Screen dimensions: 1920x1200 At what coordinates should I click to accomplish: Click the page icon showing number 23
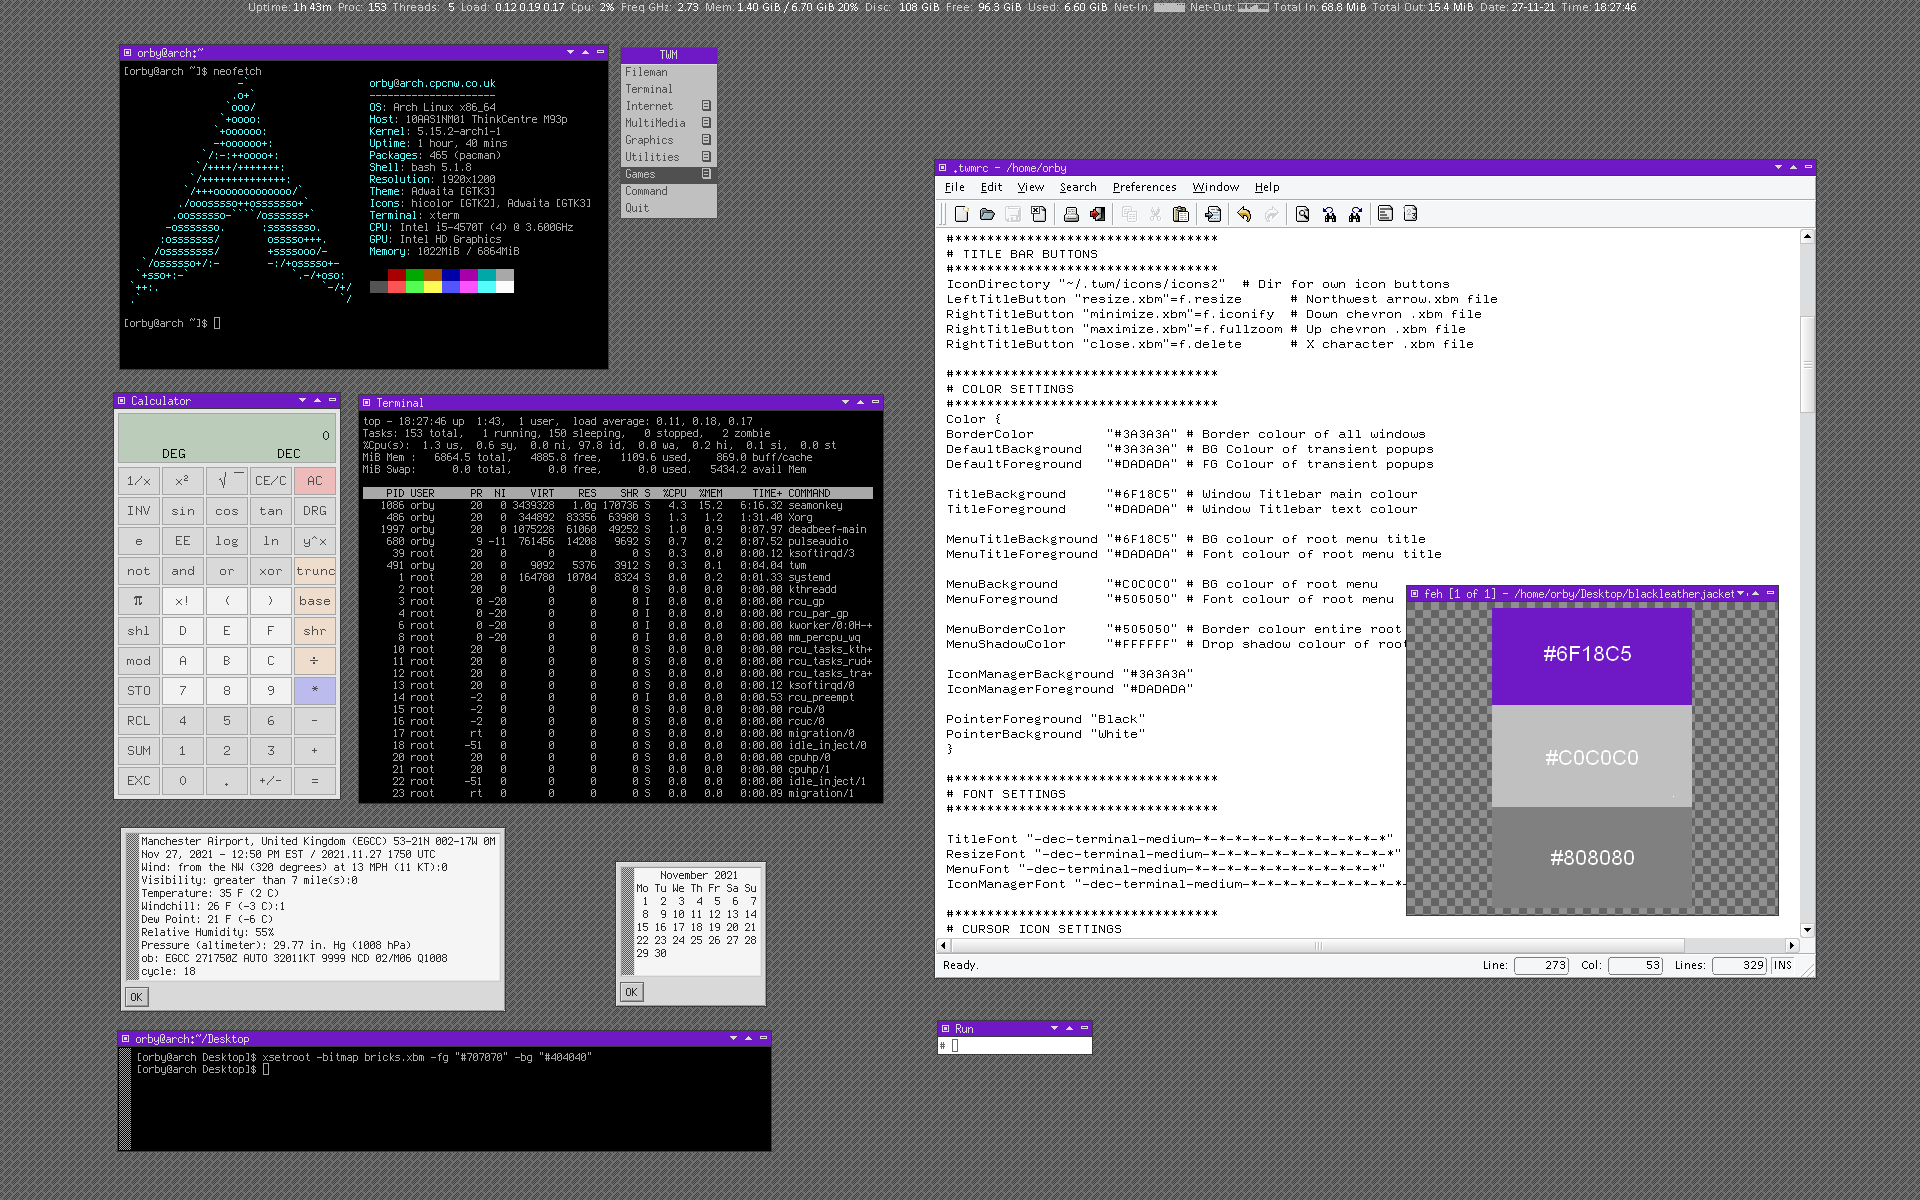[1411, 214]
